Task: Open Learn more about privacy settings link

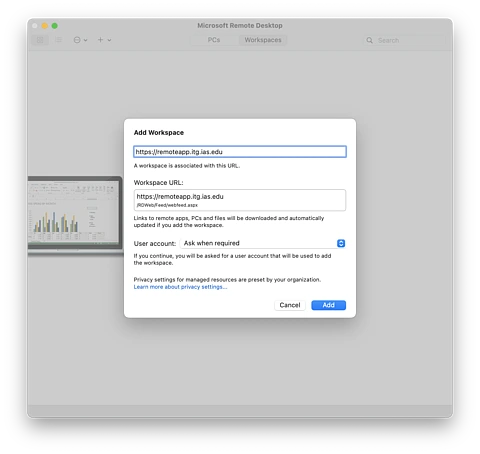Action: [x=180, y=287]
